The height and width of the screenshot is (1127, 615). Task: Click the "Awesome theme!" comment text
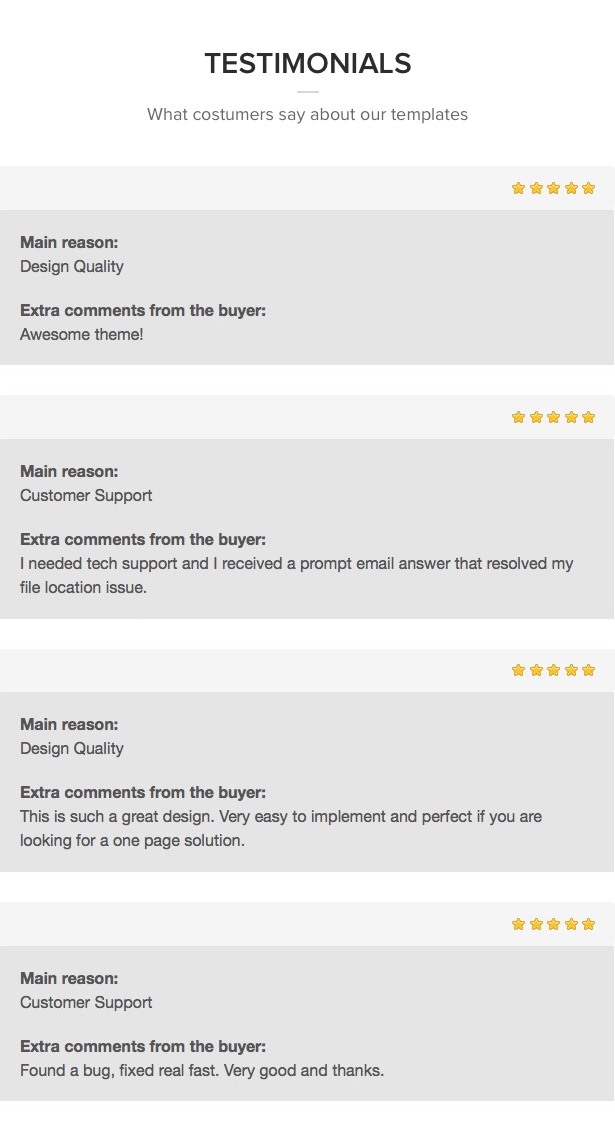click(x=82, y=335)
